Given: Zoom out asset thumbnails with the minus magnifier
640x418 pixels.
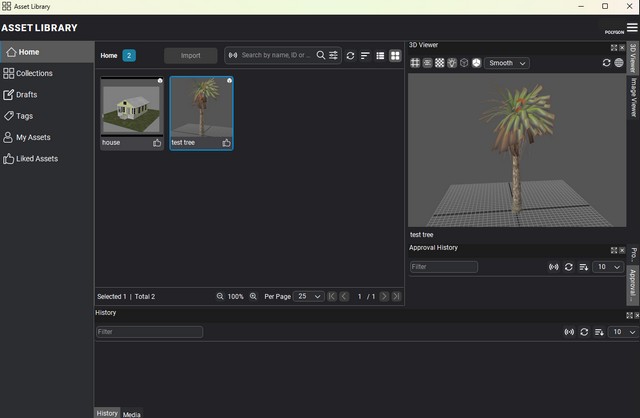Looking at the screenshot, I should (221, 297).
